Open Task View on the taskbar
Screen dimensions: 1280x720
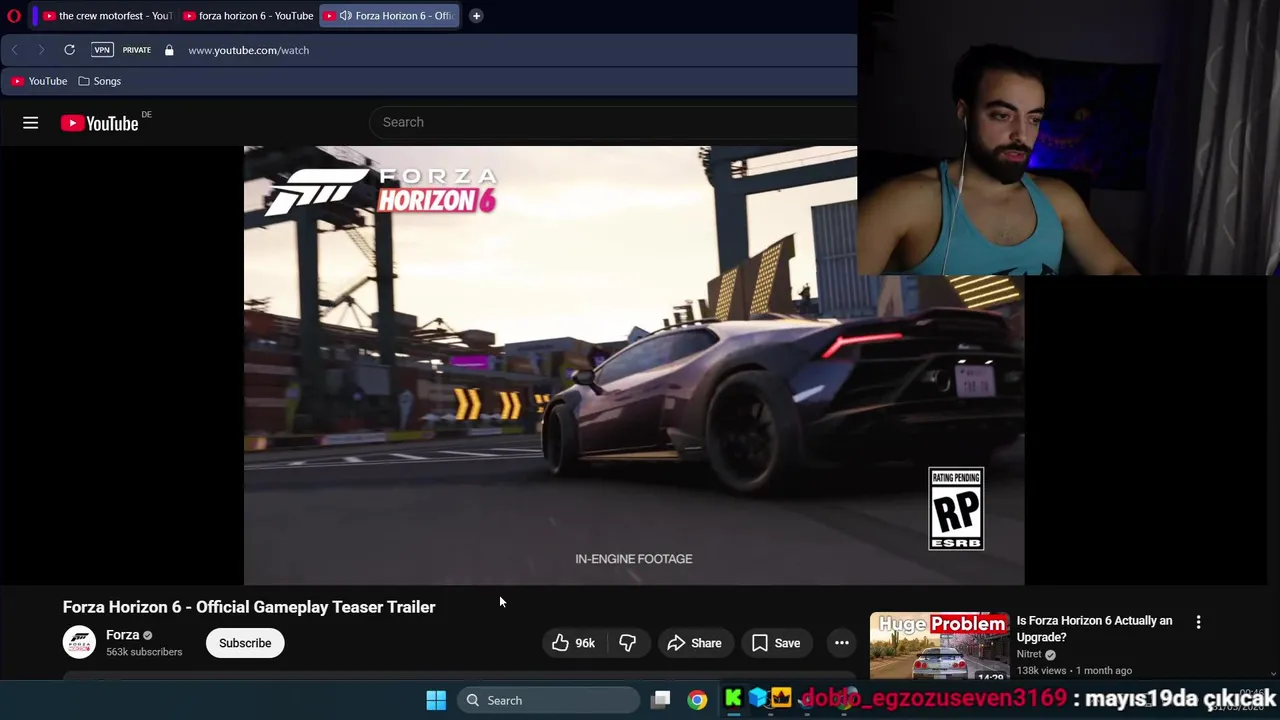[661, 700]
